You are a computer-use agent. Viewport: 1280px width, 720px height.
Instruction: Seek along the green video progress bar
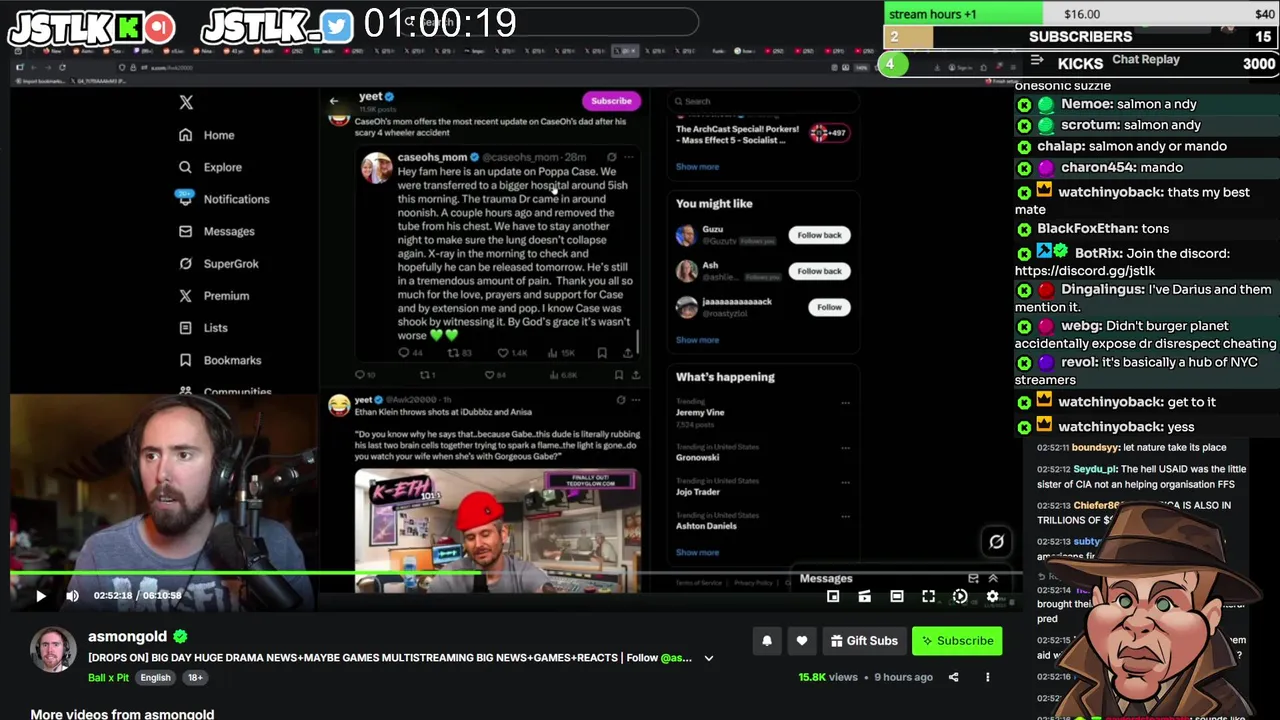click(514, 575)
